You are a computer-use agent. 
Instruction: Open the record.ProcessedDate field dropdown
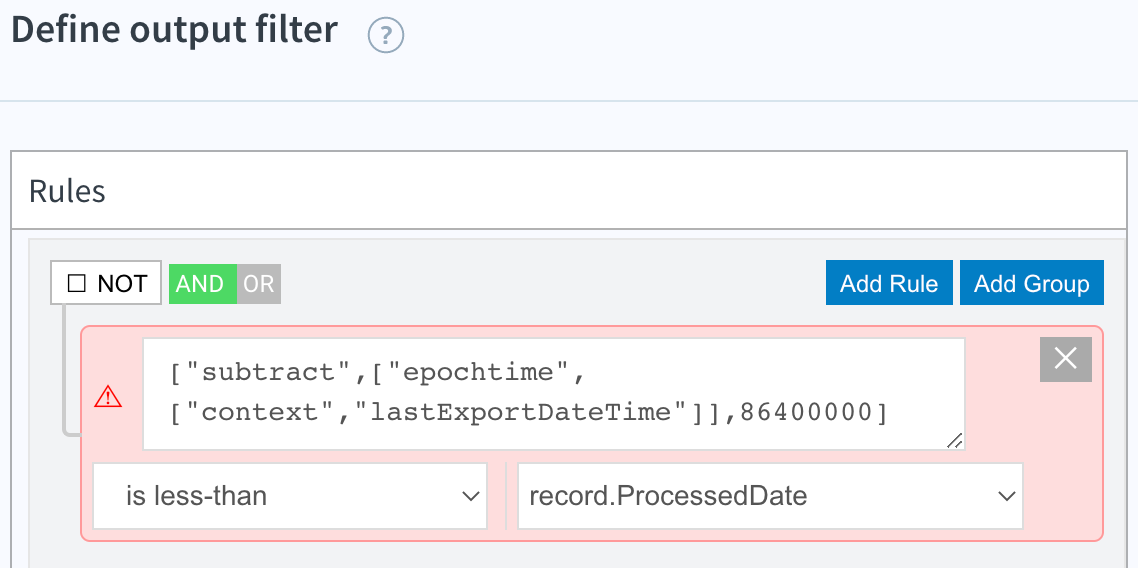(770, 496)
